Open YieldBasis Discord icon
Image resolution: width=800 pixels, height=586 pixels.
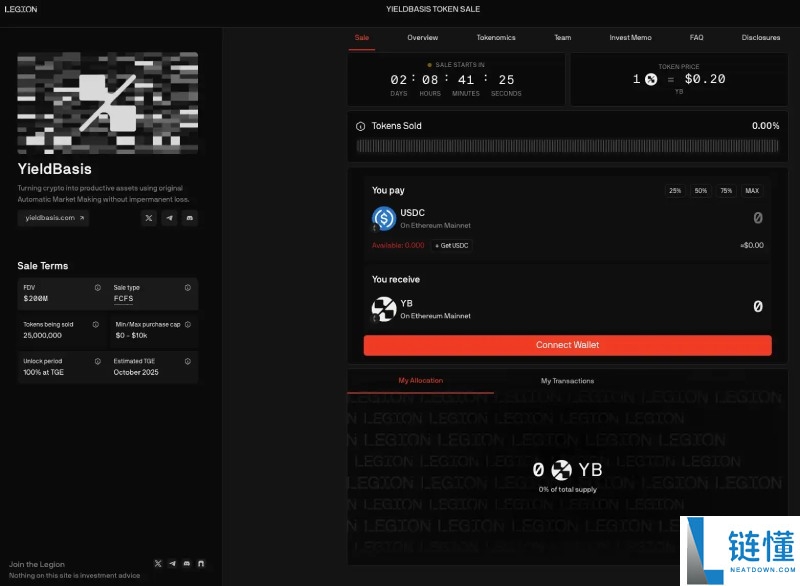click(190, 218)
